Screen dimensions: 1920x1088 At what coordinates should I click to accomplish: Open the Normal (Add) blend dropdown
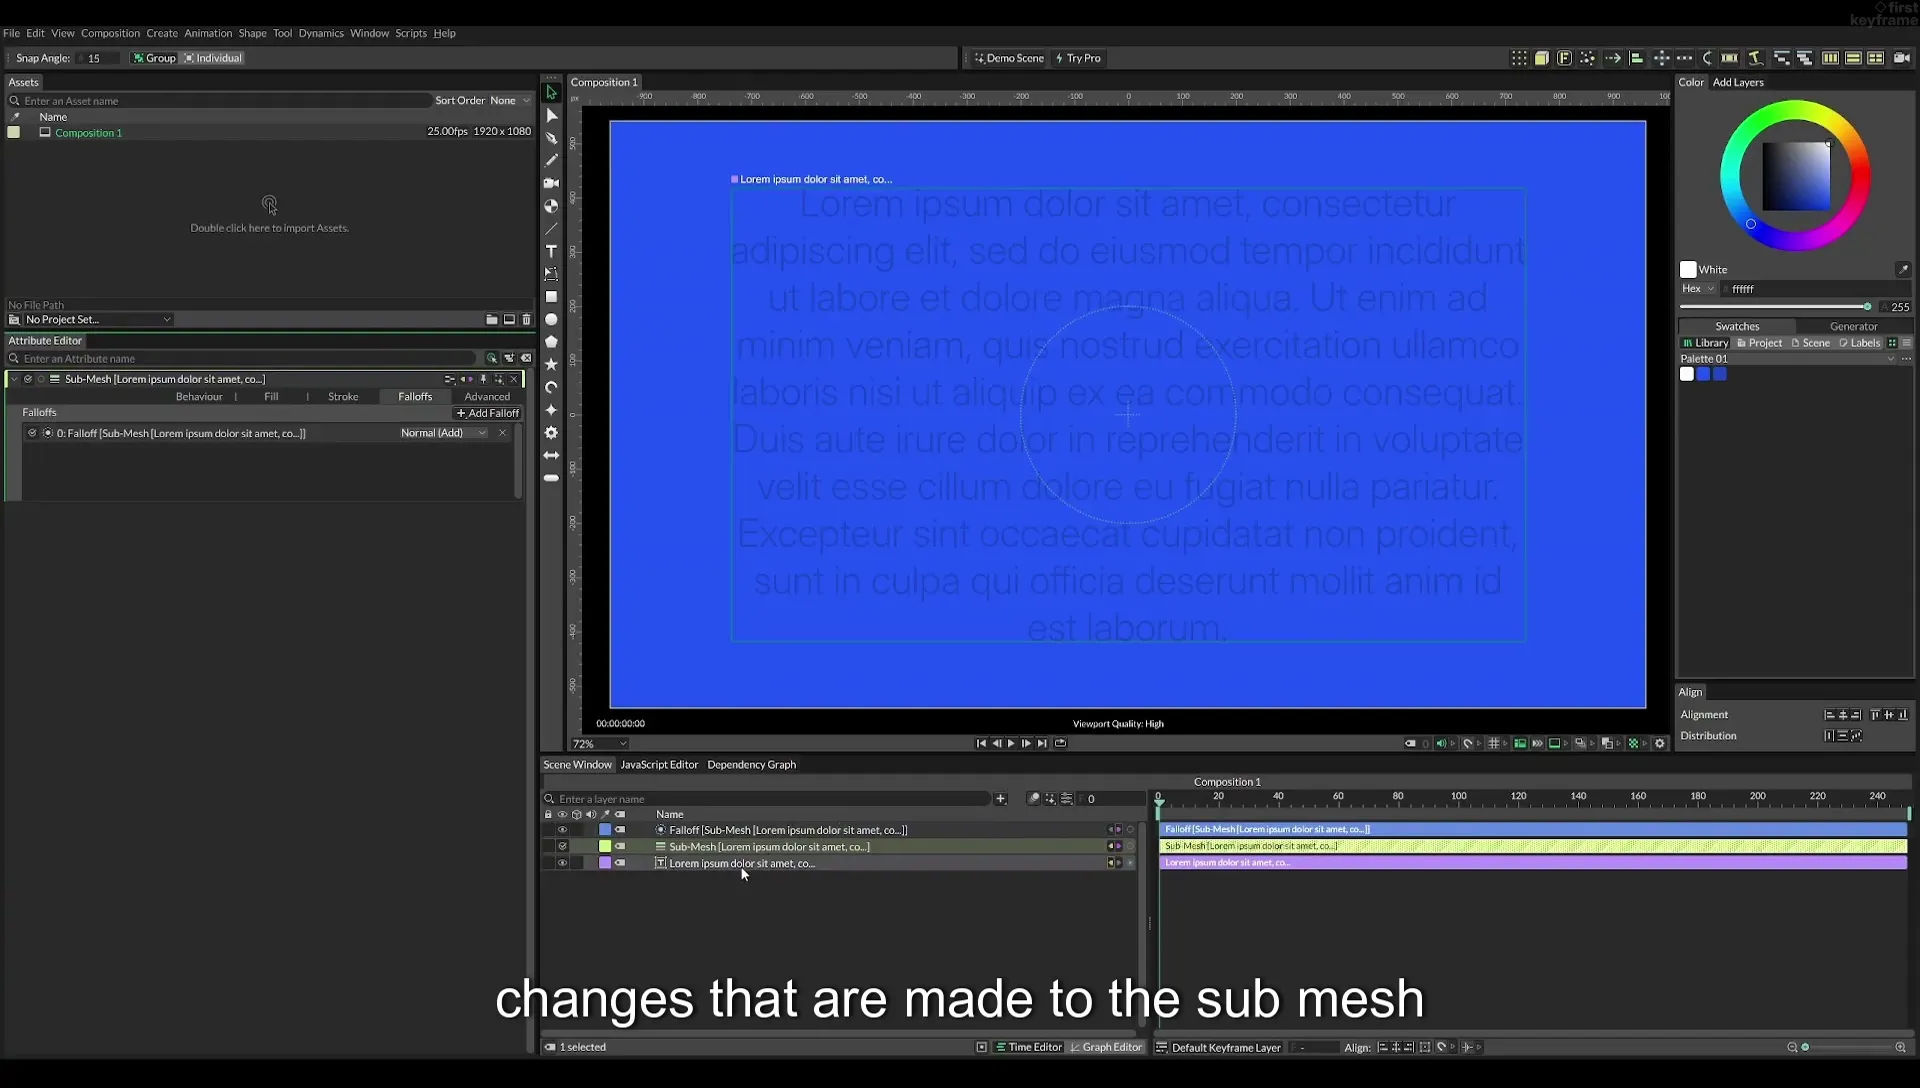pyautogui.click(x=443, y=433)
